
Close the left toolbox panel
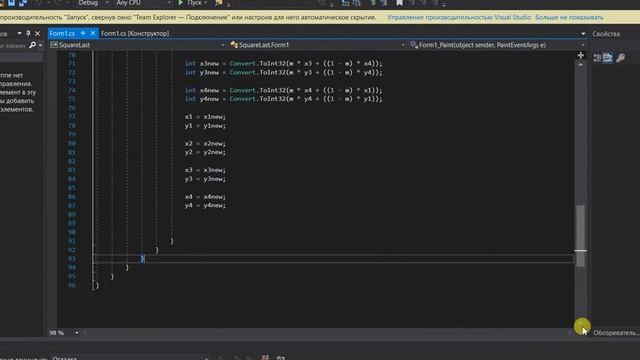pos(38,33)
